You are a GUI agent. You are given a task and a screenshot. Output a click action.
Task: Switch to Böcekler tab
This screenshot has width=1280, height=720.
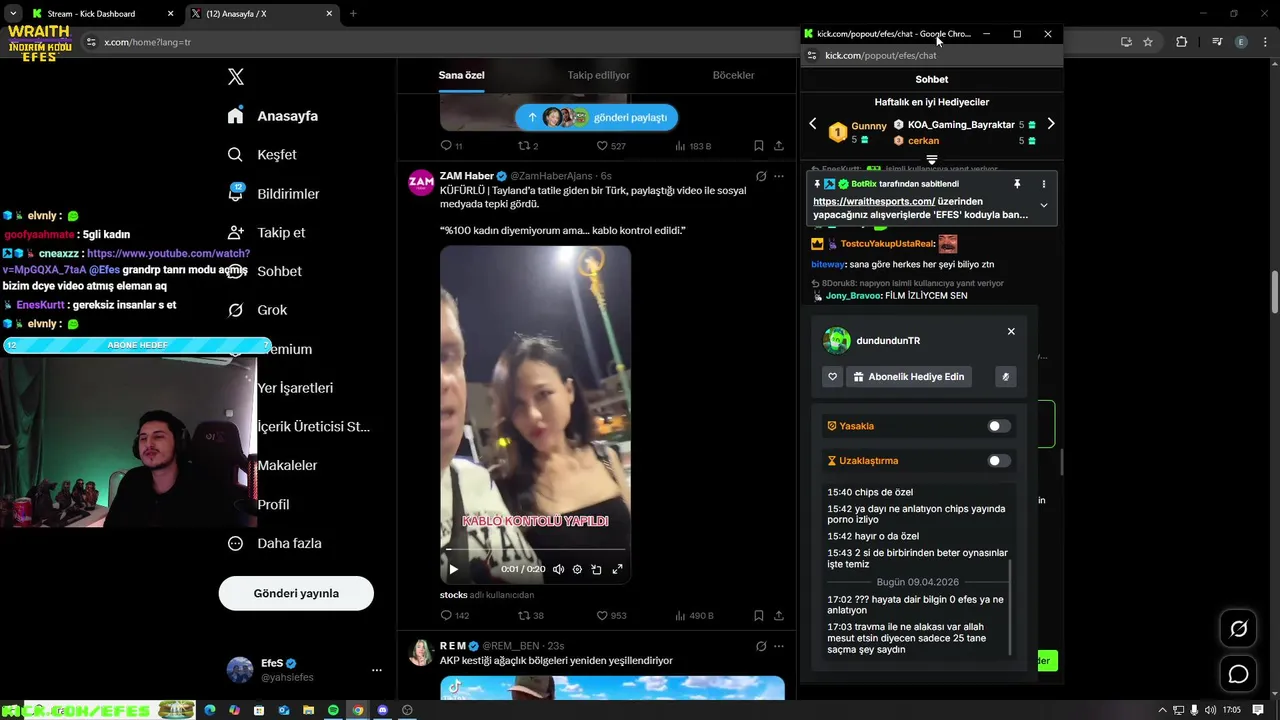733,75
